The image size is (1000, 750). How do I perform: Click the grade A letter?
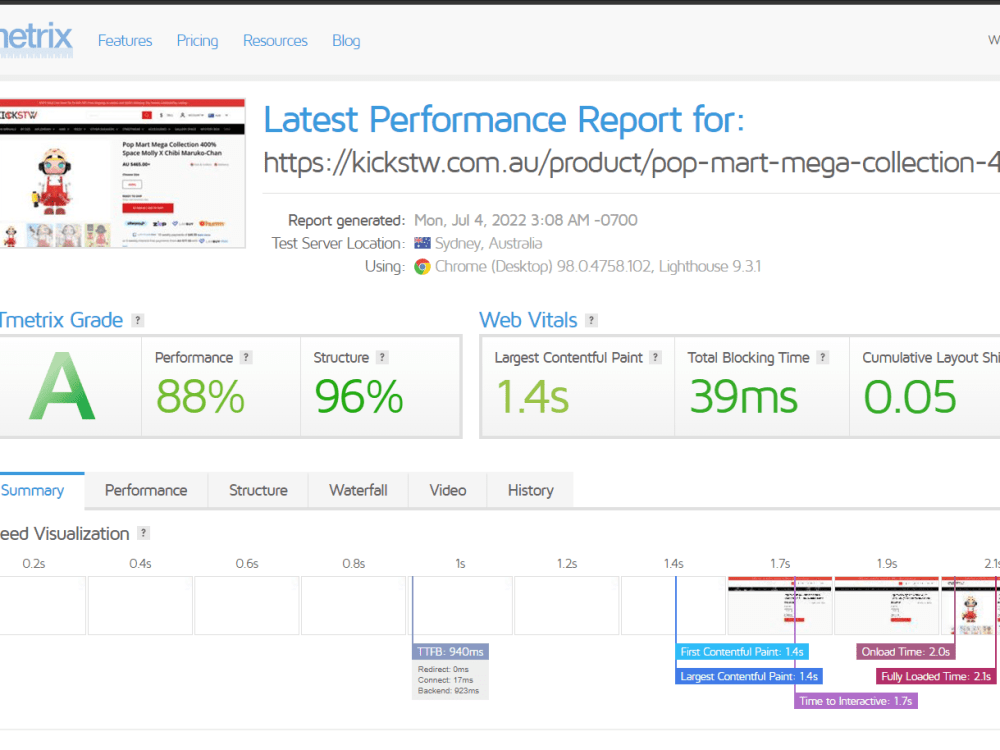(x=62, y=386)
